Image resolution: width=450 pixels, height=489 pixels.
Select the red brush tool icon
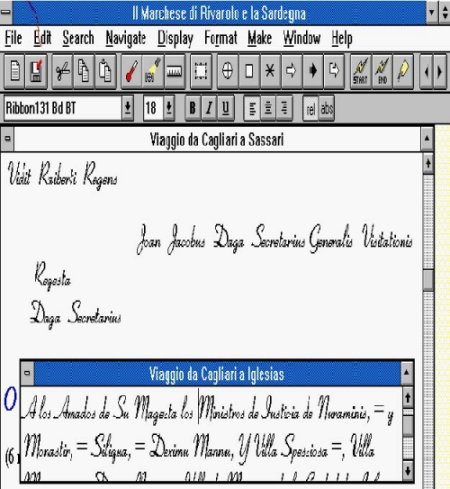(131, 71)
